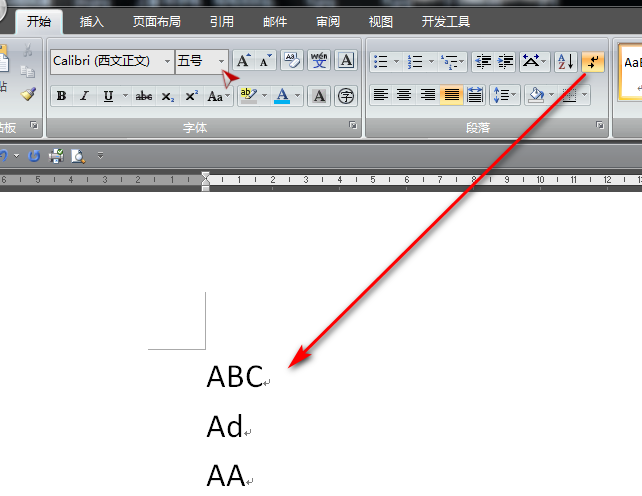642x496 pixels.
Task: Open clipboard pane dialog launcher
Action: 34,125
